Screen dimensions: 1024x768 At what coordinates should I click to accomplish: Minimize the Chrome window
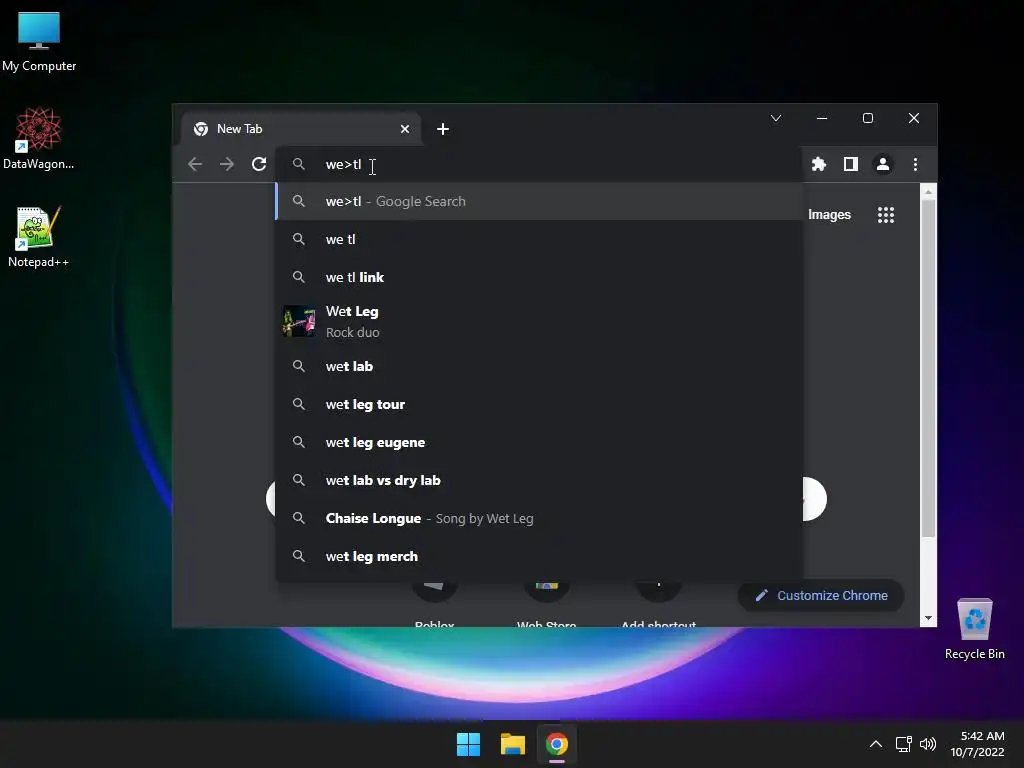pyautogui.click(x=822, y=118)
